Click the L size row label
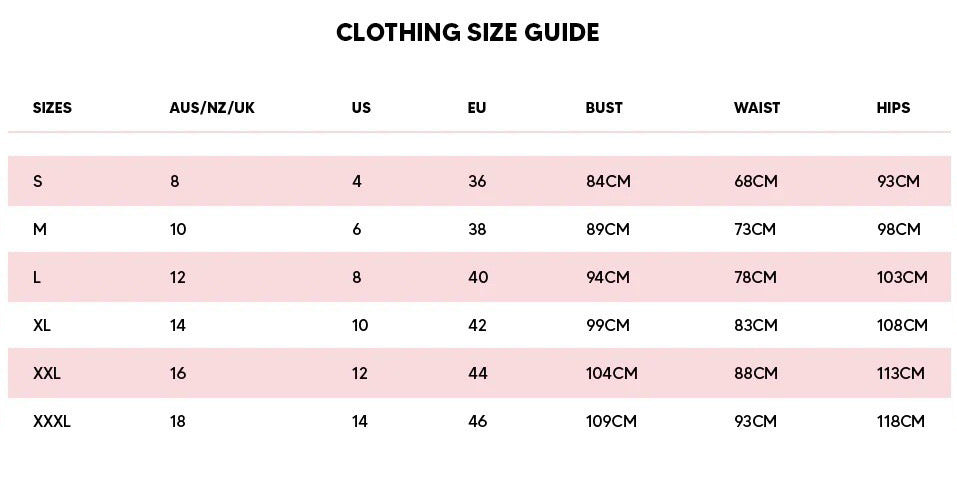 tap(37, 278)
